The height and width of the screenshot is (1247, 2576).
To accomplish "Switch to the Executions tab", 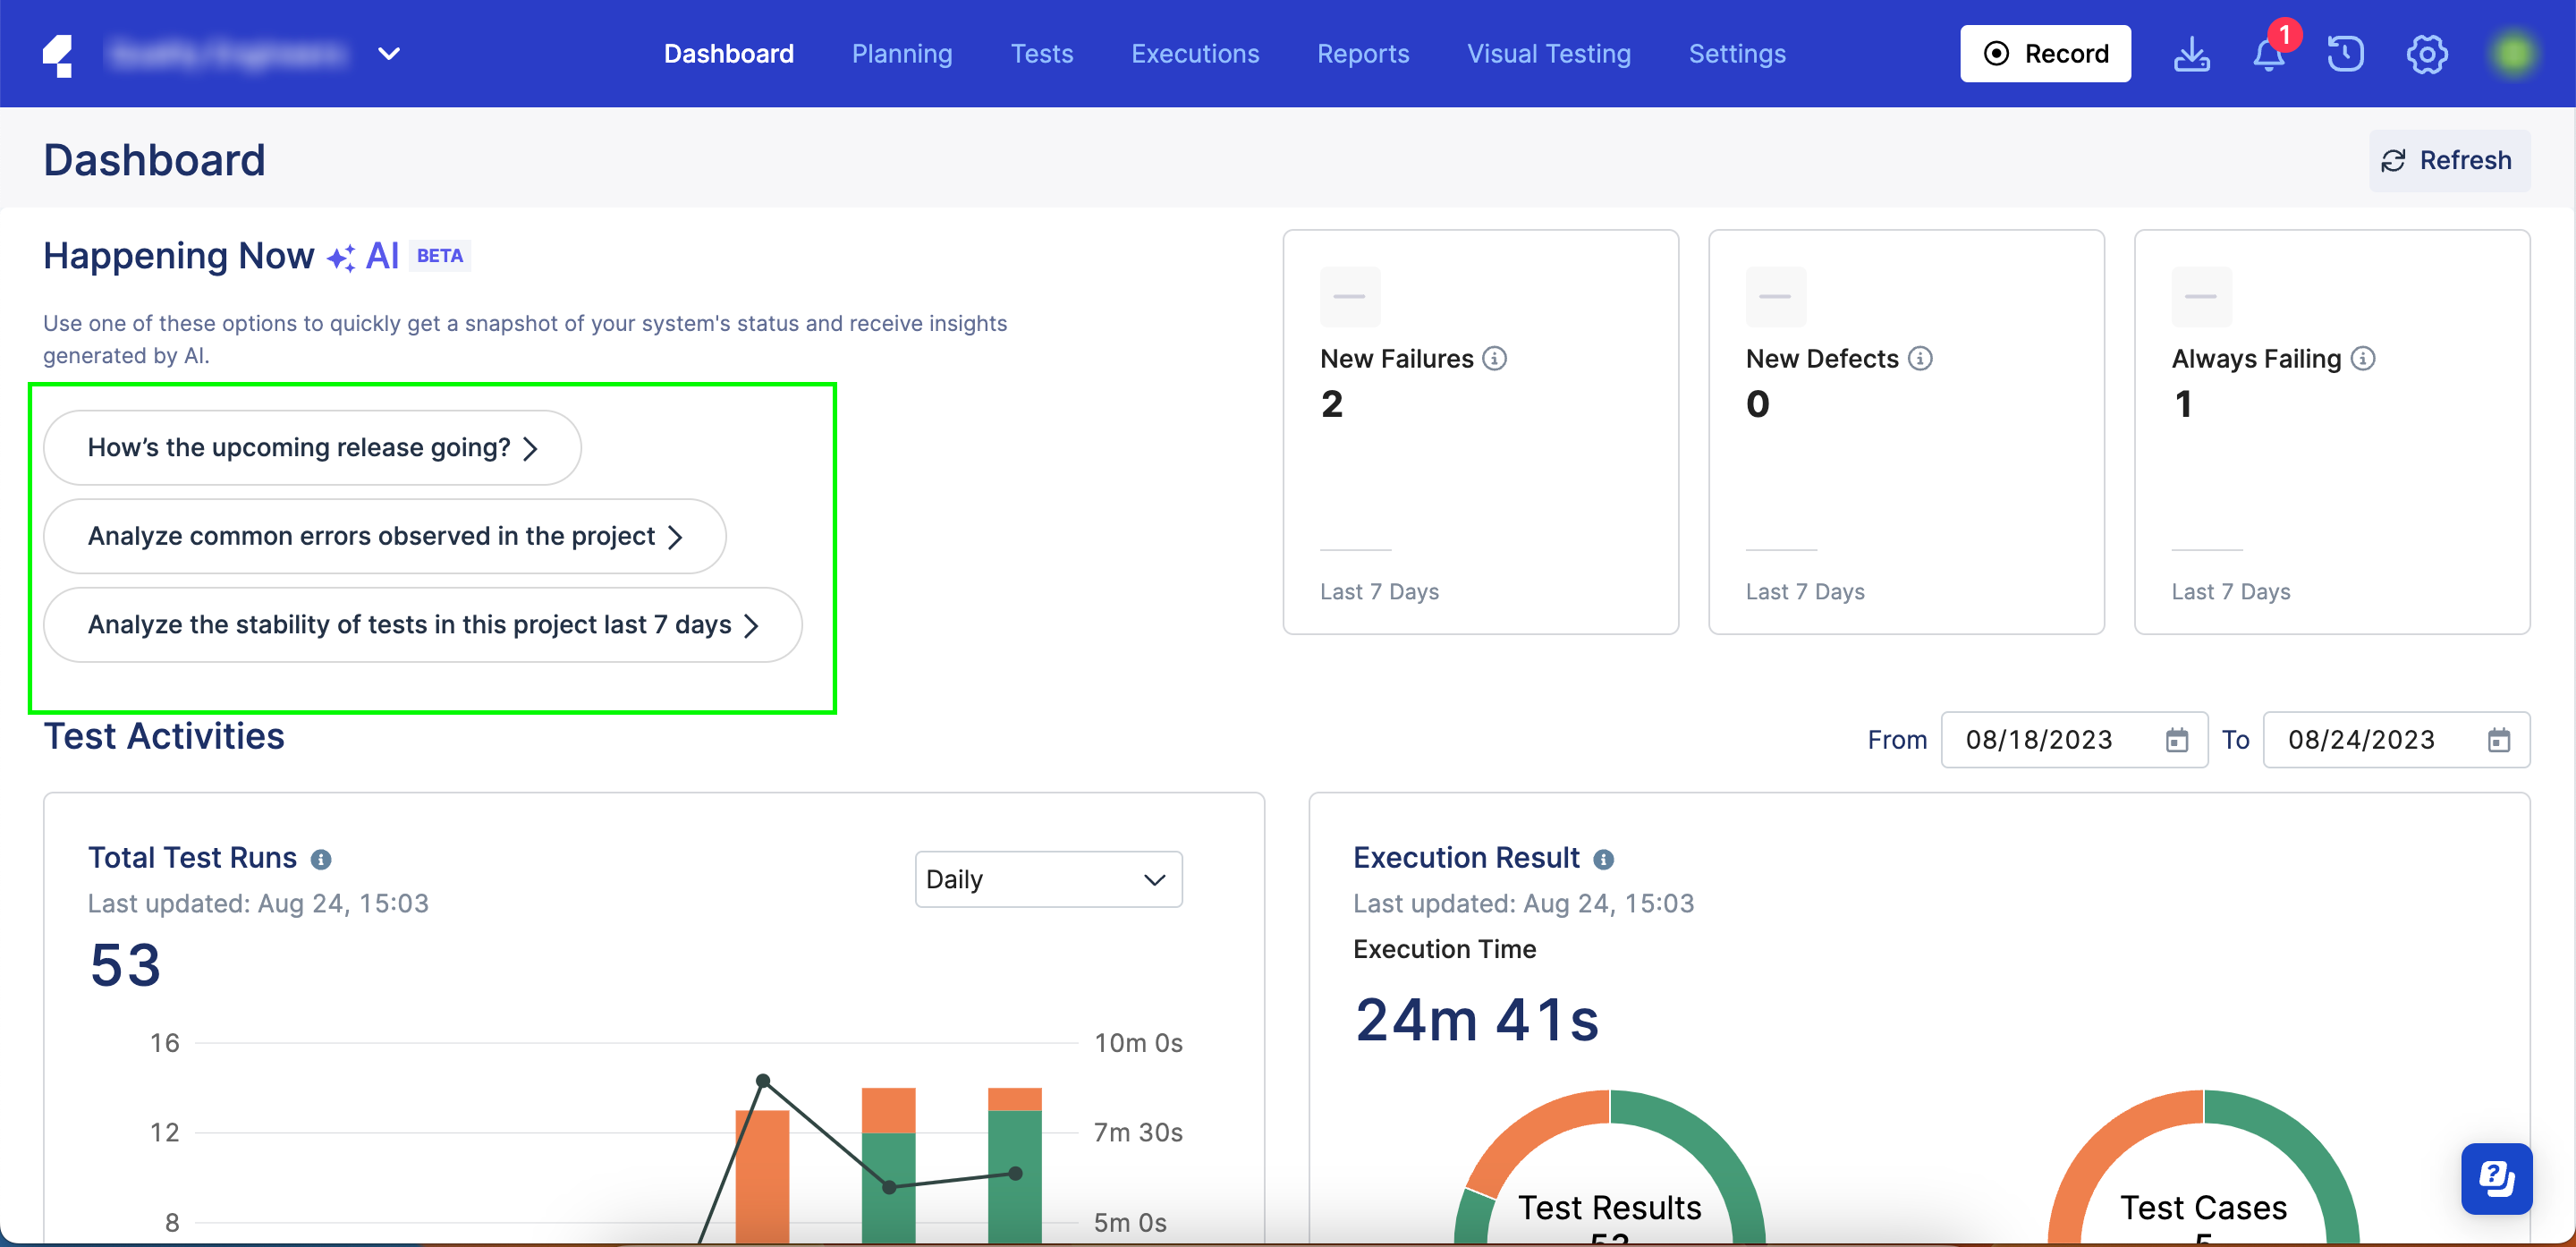I will [x=1195, y=54].
